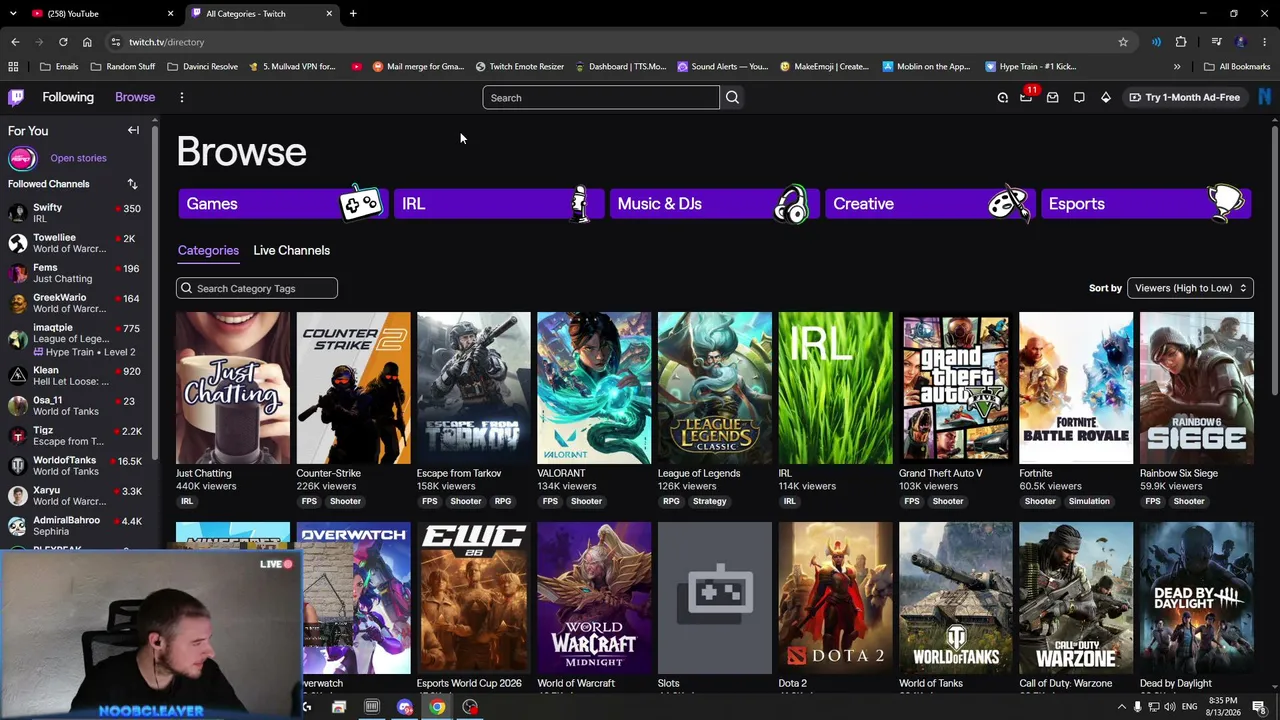Viewport: 1280px width, 720px height.
Task: Click the Try 1-Month Ad-Free button
Action: (x=1184, y=97)
